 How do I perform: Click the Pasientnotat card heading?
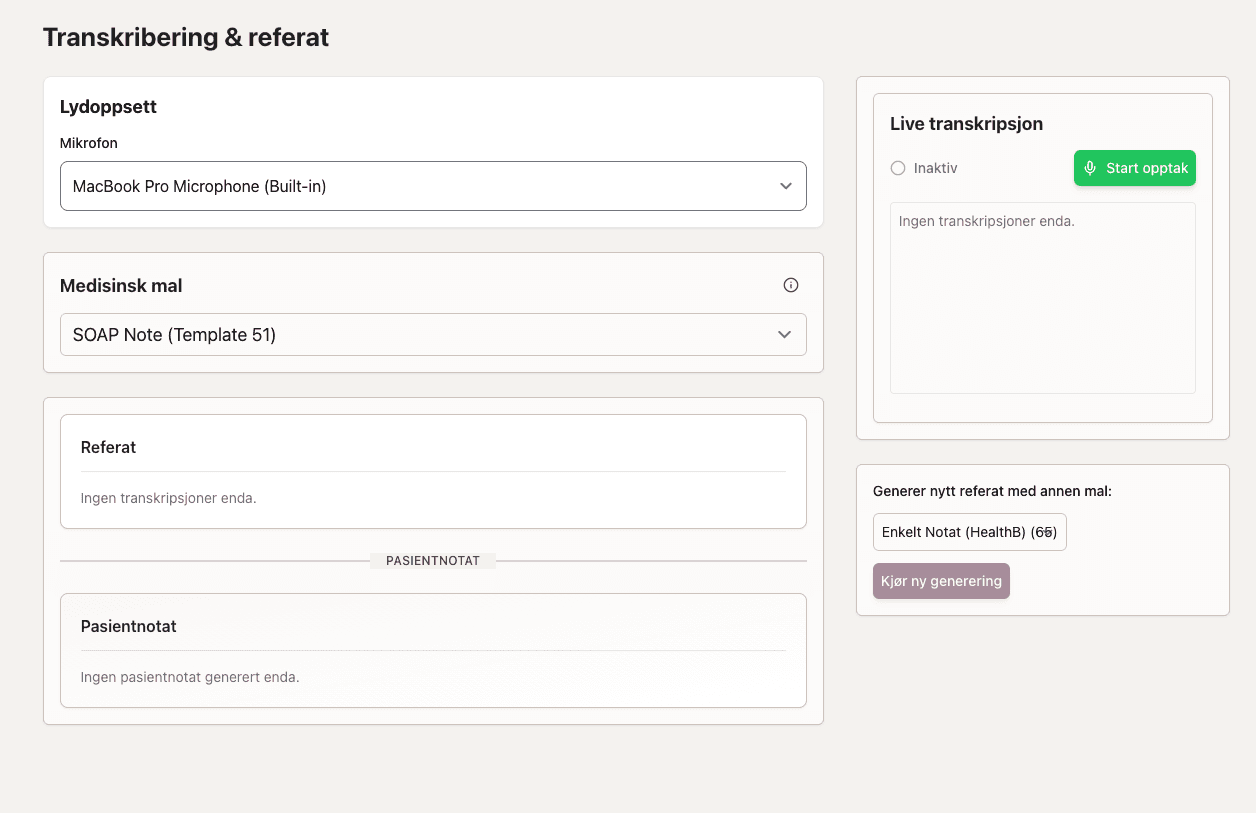pos(128,626)
